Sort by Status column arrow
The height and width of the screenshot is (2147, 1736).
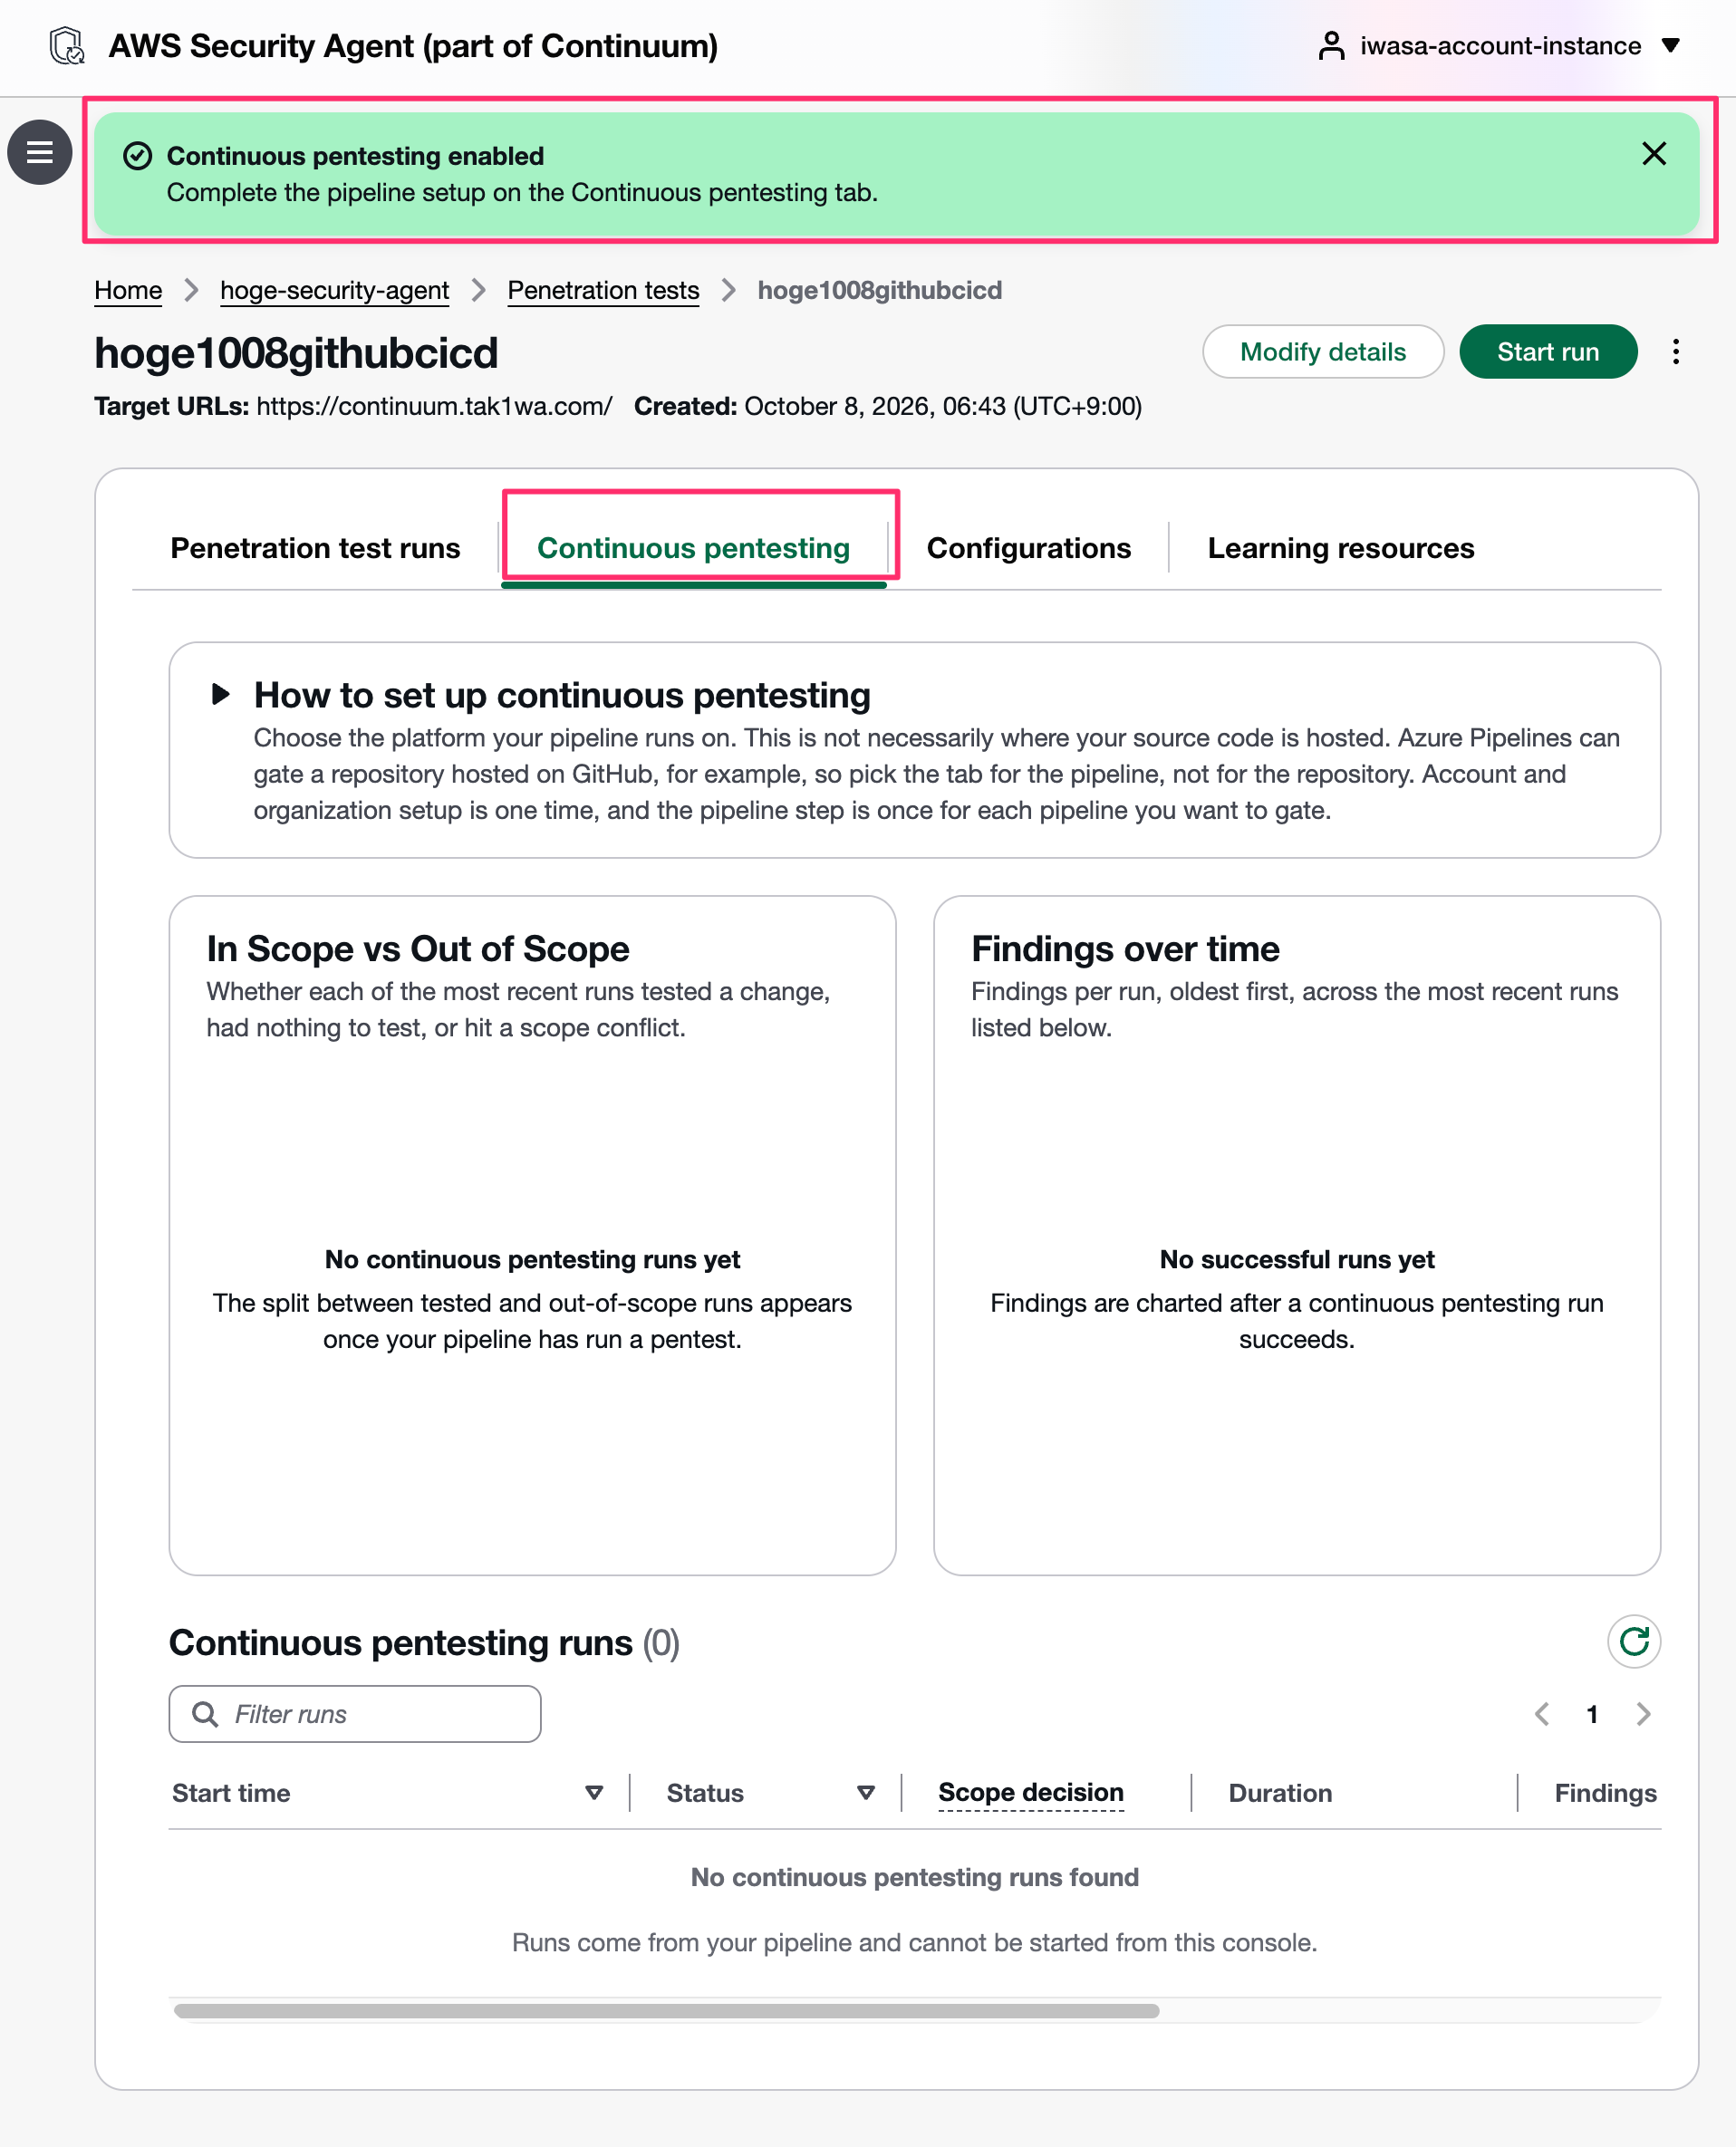866,1793
